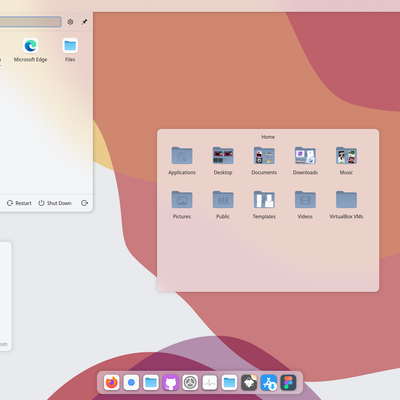This screenshot has height=400, width=400.
Task: Click the Home widget title
Action: (x=268, y=137)
